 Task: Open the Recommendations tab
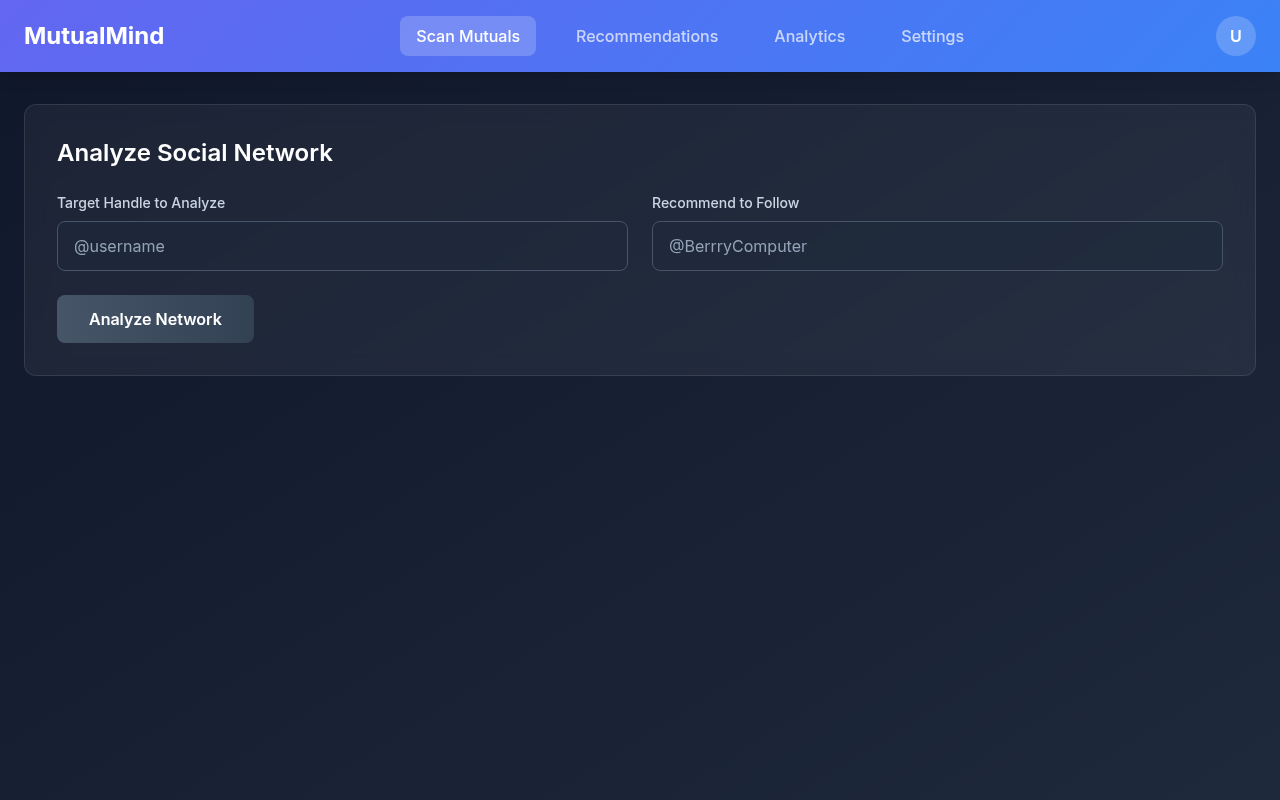(x=646, y=36)
